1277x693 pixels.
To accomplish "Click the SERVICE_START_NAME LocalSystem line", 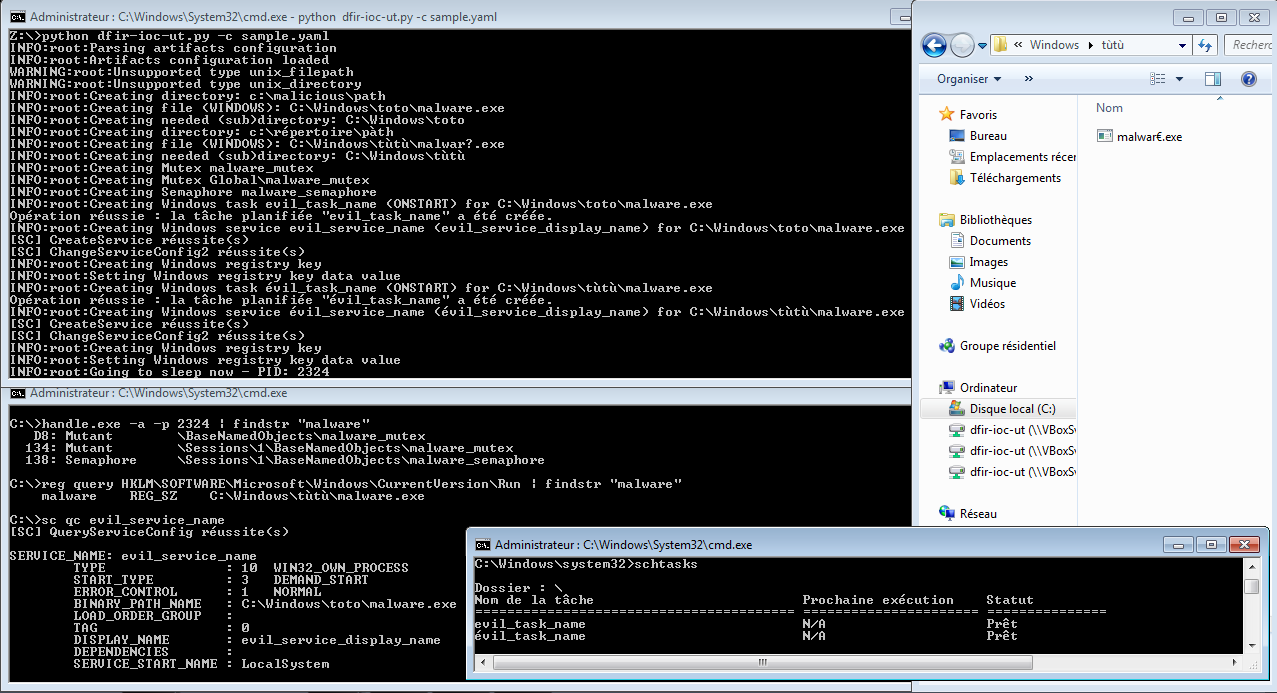I will 200,664.
